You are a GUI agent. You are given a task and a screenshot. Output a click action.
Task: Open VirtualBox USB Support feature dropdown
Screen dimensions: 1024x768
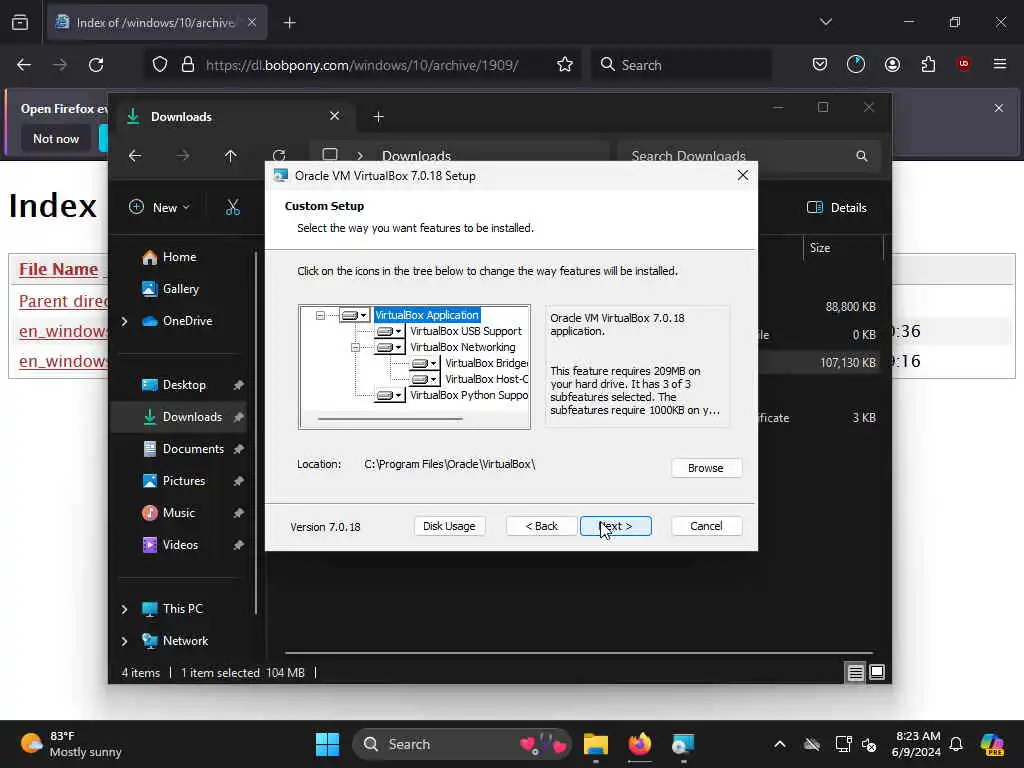pos(389,332)
